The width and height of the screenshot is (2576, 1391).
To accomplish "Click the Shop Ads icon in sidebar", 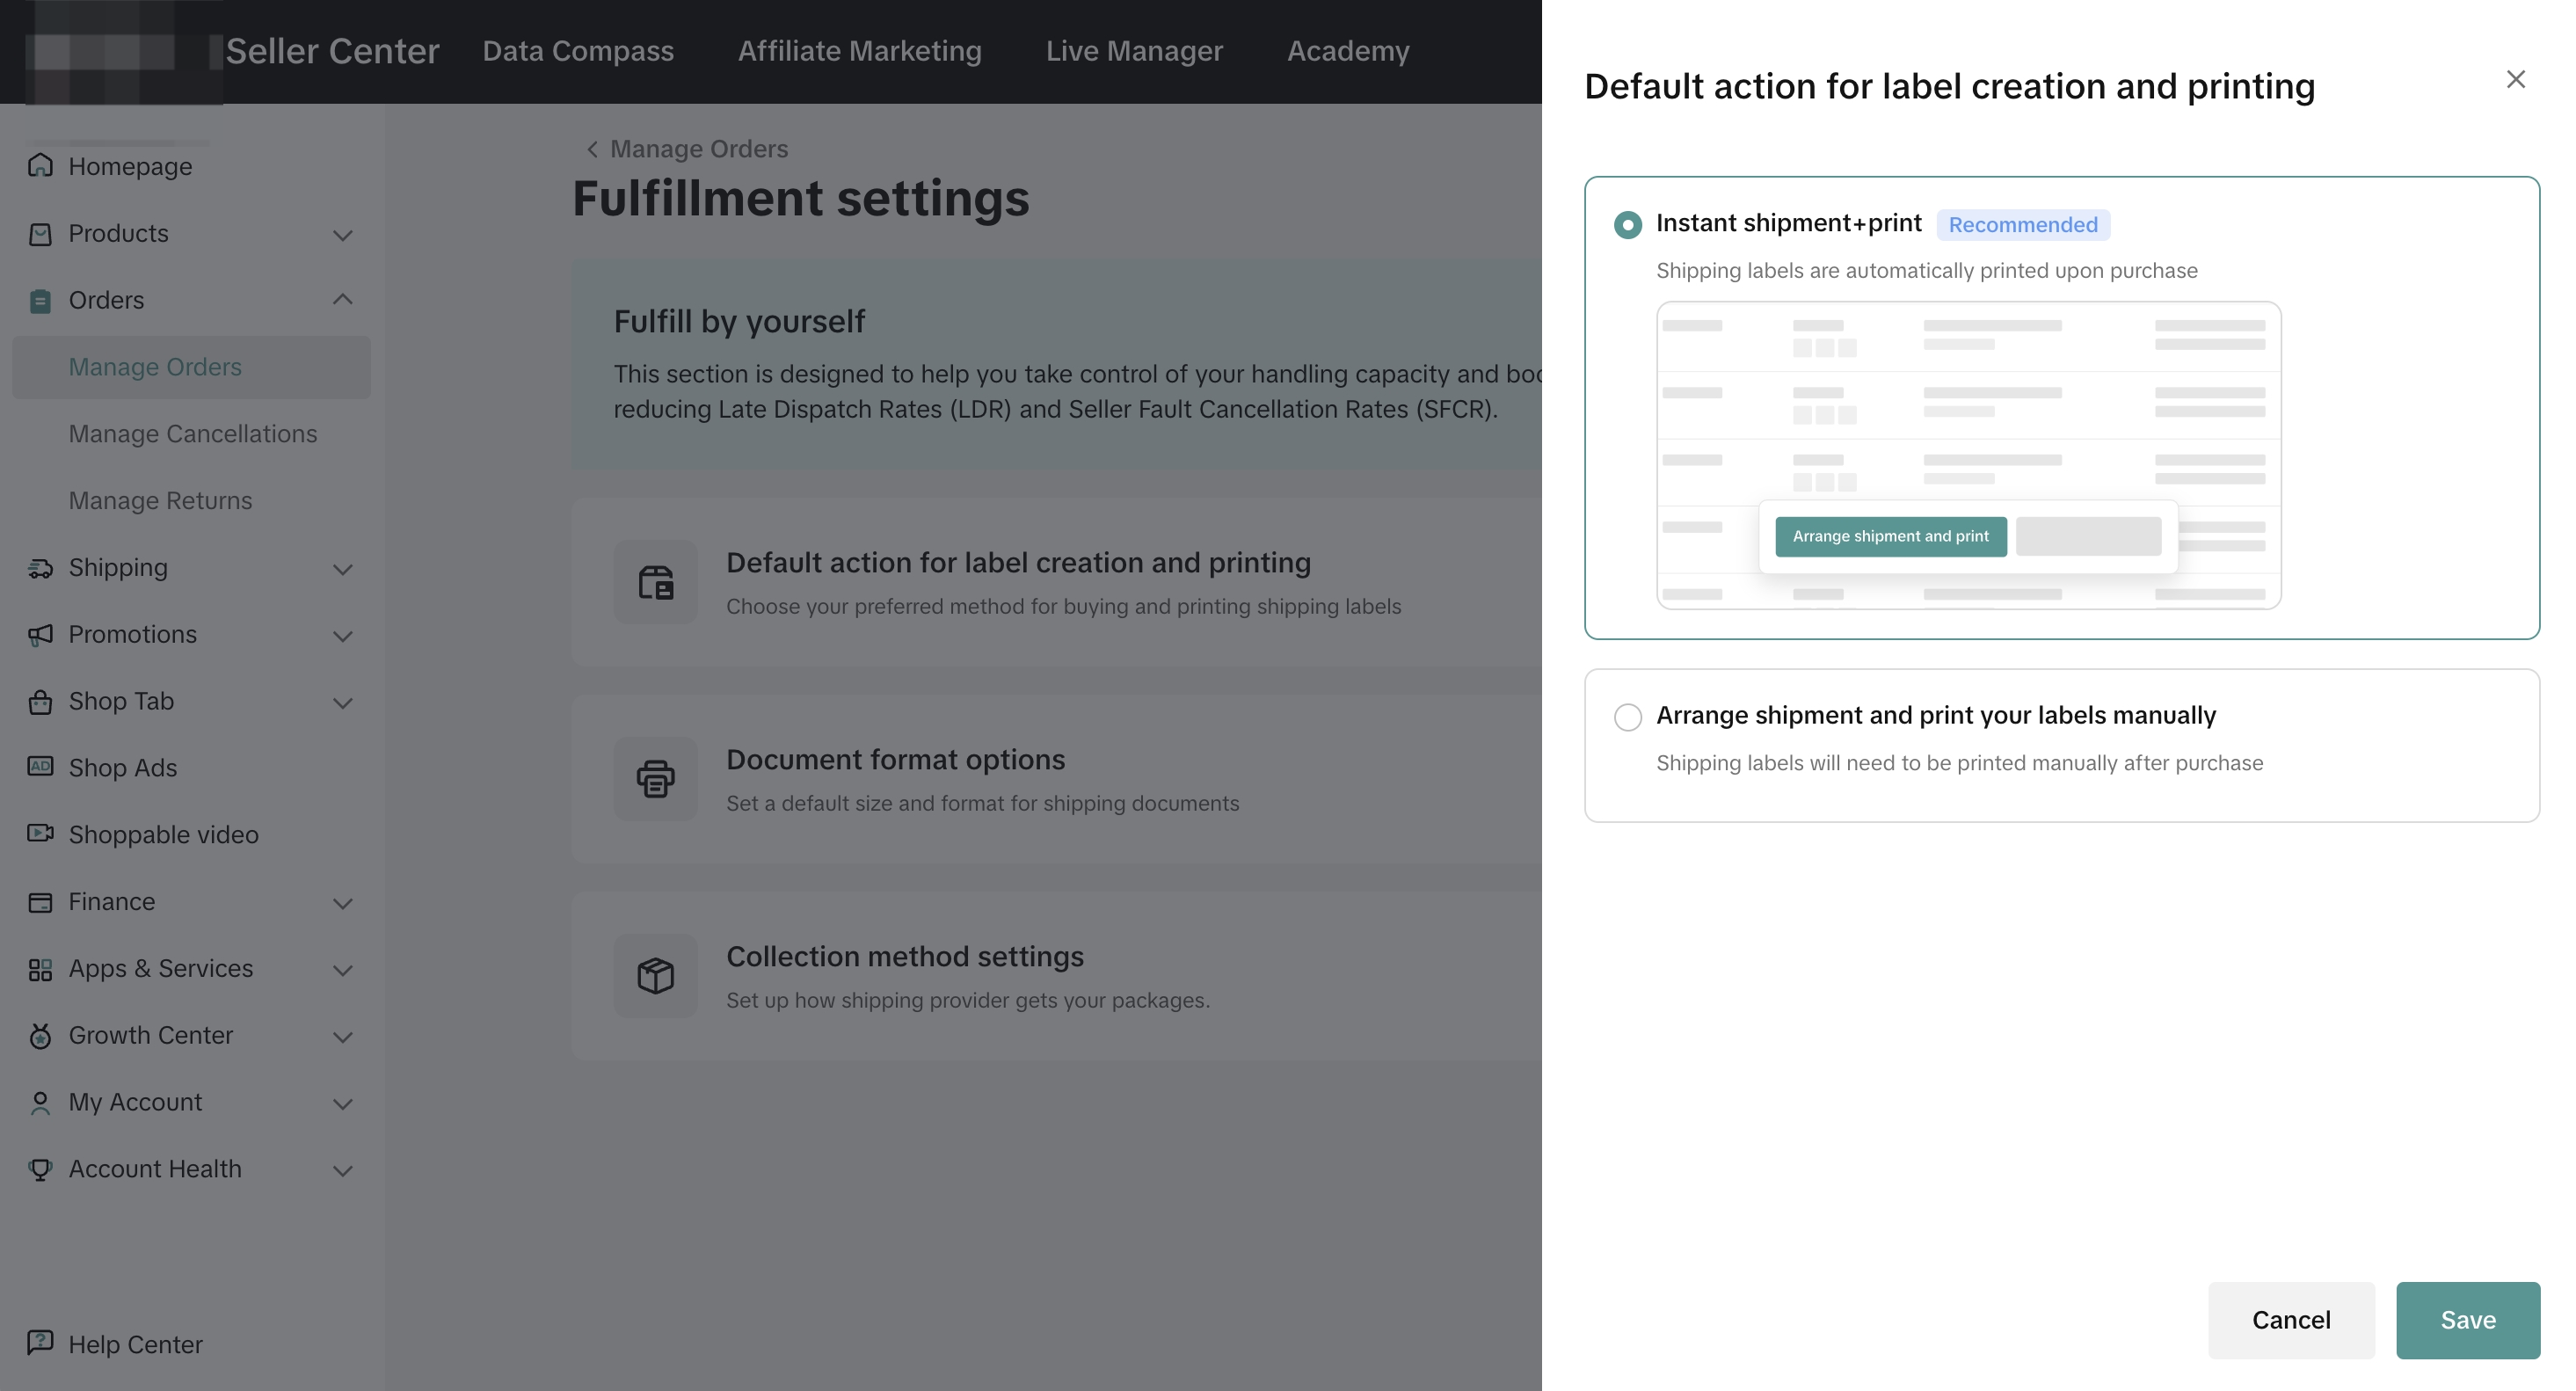I will (x=40, y=767).
